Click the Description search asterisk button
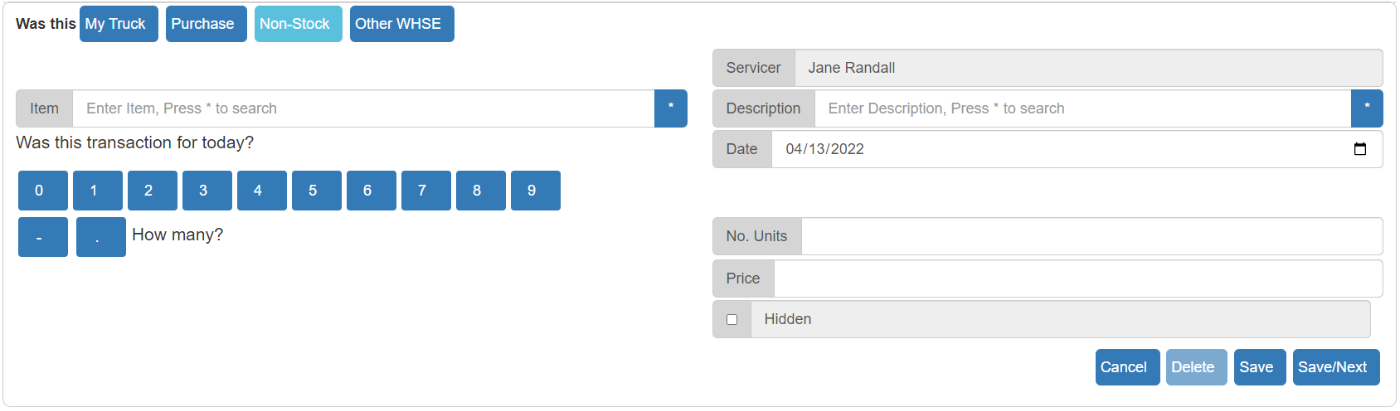 1366,108
